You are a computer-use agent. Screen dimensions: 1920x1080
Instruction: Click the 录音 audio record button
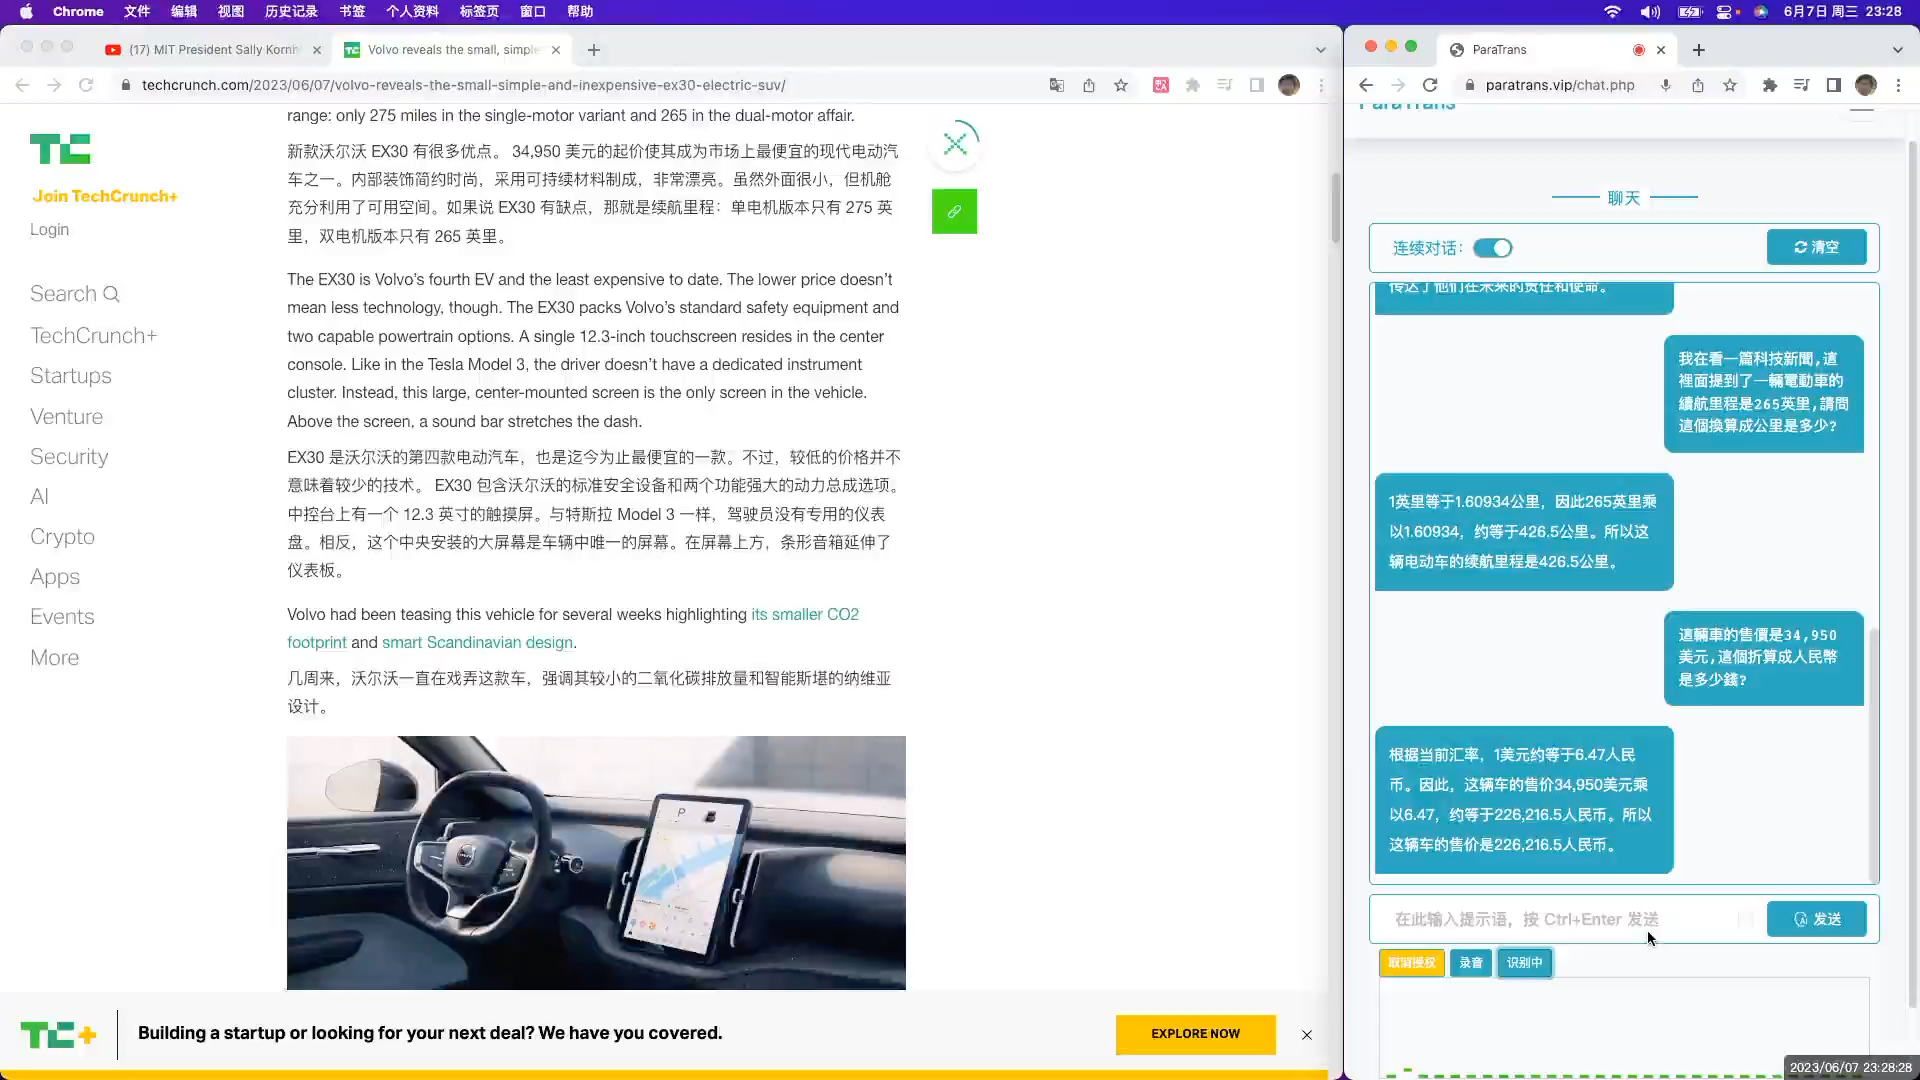point(1469,961)
